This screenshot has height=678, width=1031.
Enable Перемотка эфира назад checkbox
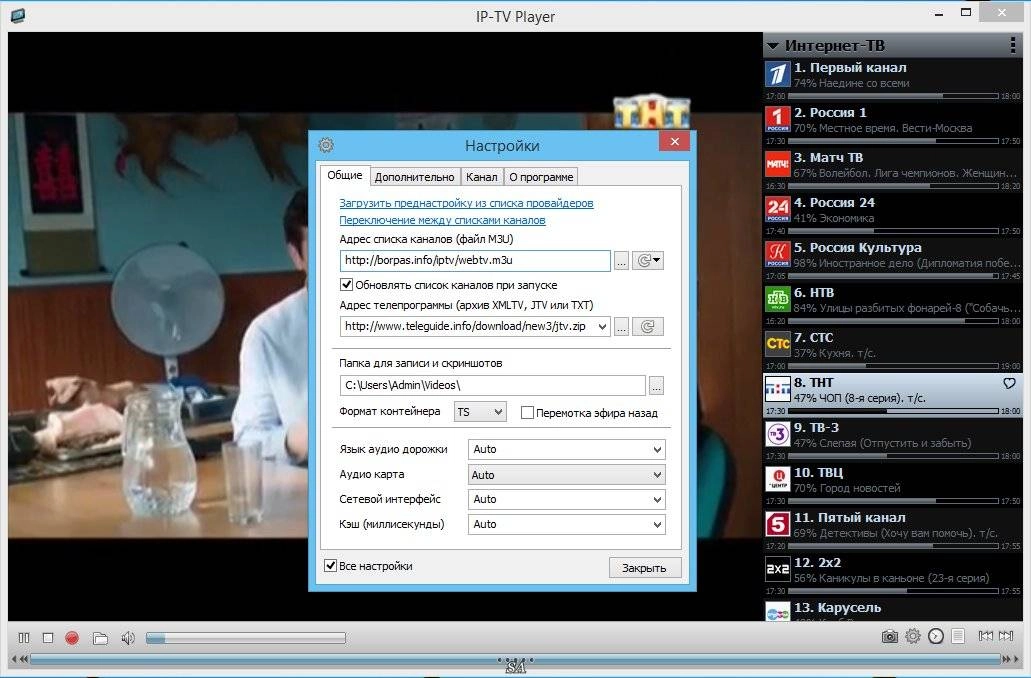[x=527, y=412]
